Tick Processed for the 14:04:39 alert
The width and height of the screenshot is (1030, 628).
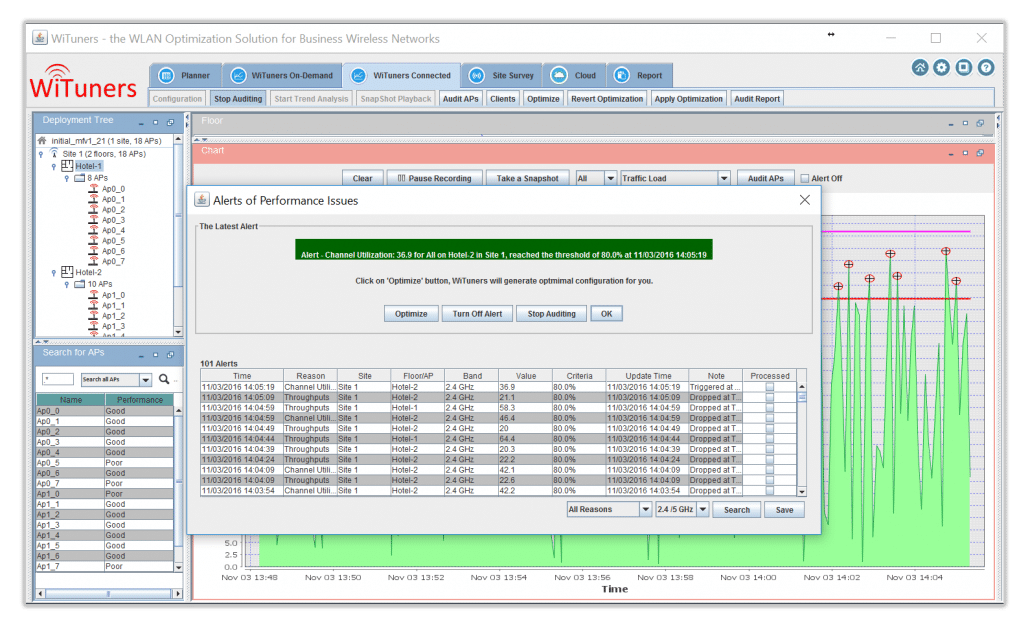(x=769, y=449)
